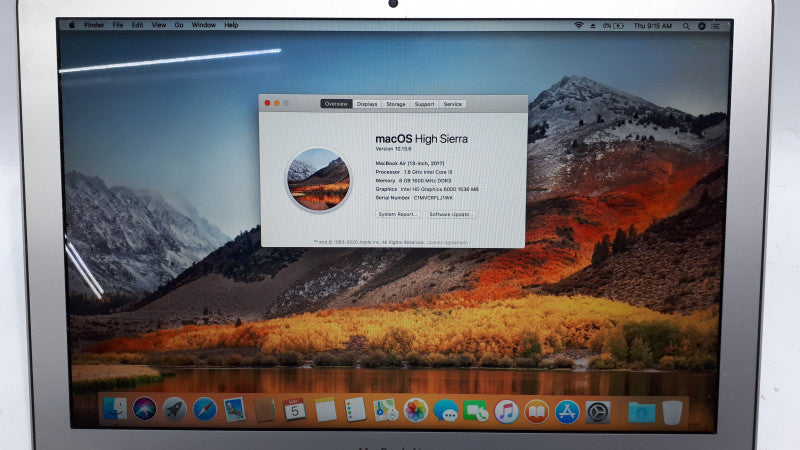Click the Siri icon in menu bar
The height and width of the screenshot is (450, 800).
tap(702, 26)
